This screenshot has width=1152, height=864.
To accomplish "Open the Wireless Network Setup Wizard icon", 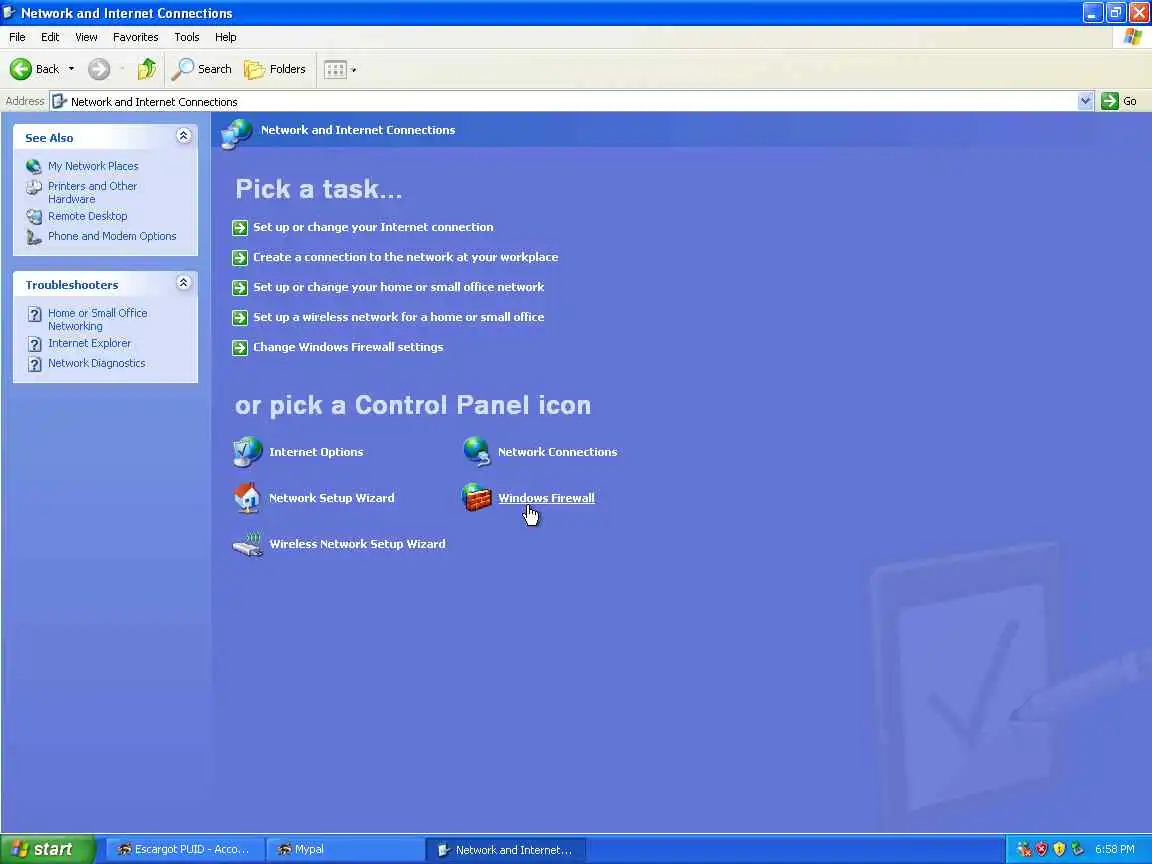I will pyautogui.click(x=248, y=544).
